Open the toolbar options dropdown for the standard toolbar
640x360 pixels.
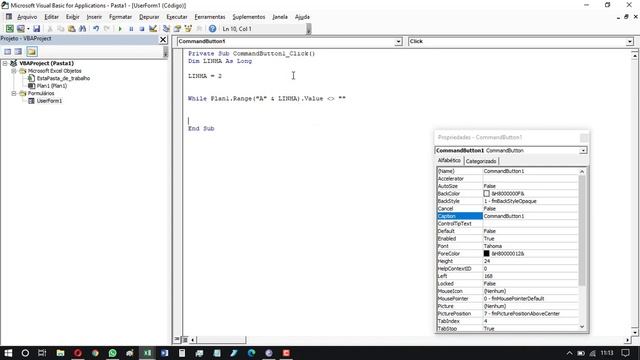tap(309, 29)
